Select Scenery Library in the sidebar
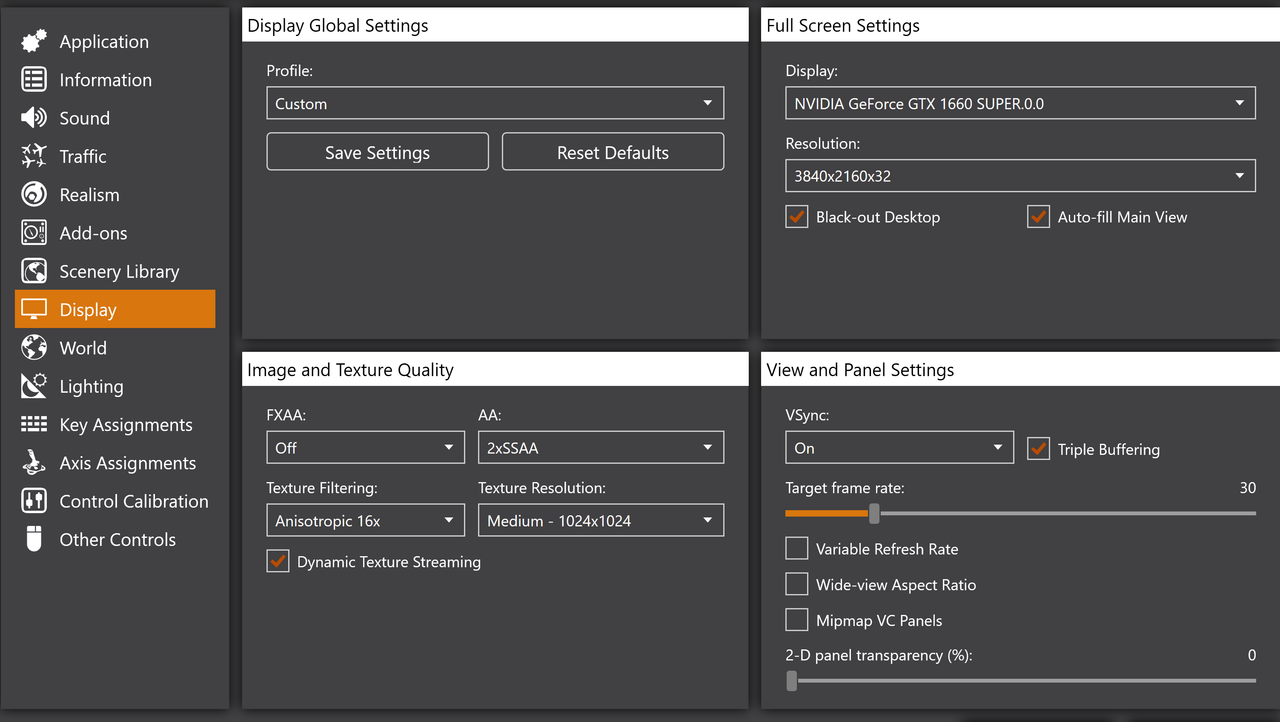Screen dimensions: 1280x722 coord(115,271)
